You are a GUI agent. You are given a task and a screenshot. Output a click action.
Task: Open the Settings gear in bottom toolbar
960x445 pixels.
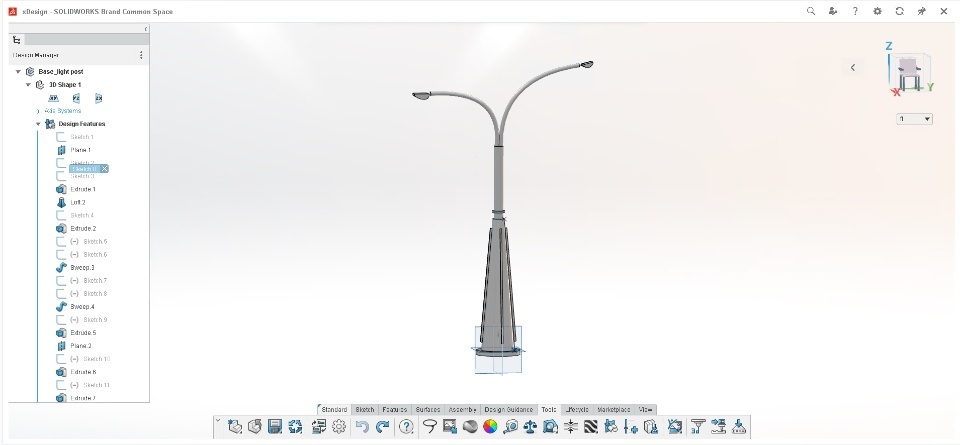(x=339, y=427)
